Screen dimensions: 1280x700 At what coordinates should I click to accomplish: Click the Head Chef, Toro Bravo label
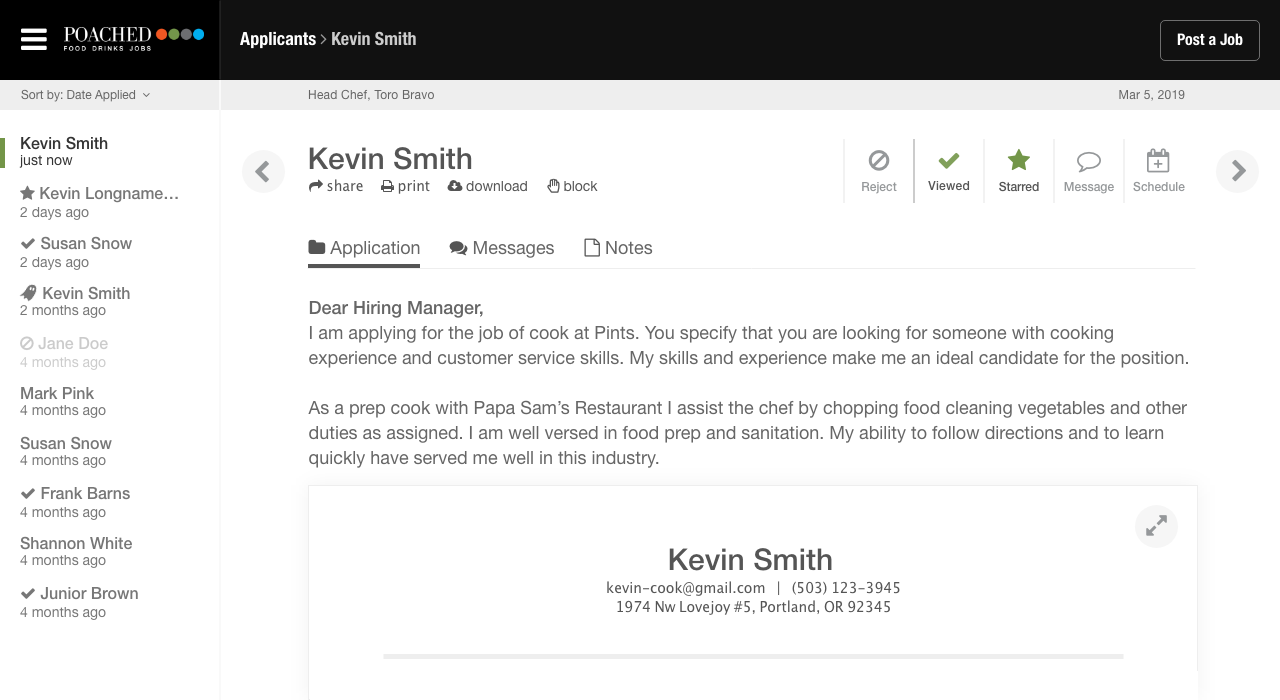click(x=371, y=95)
